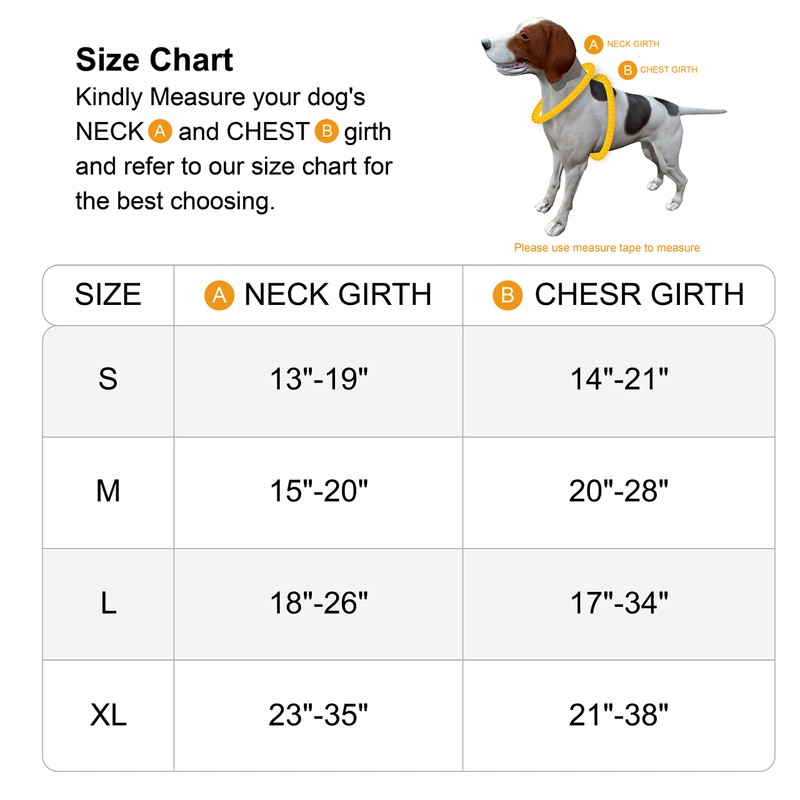The image size is (800, 800).
Task: Click "Please use measure tape to measure" note
Action: click(x=607, y=248)
